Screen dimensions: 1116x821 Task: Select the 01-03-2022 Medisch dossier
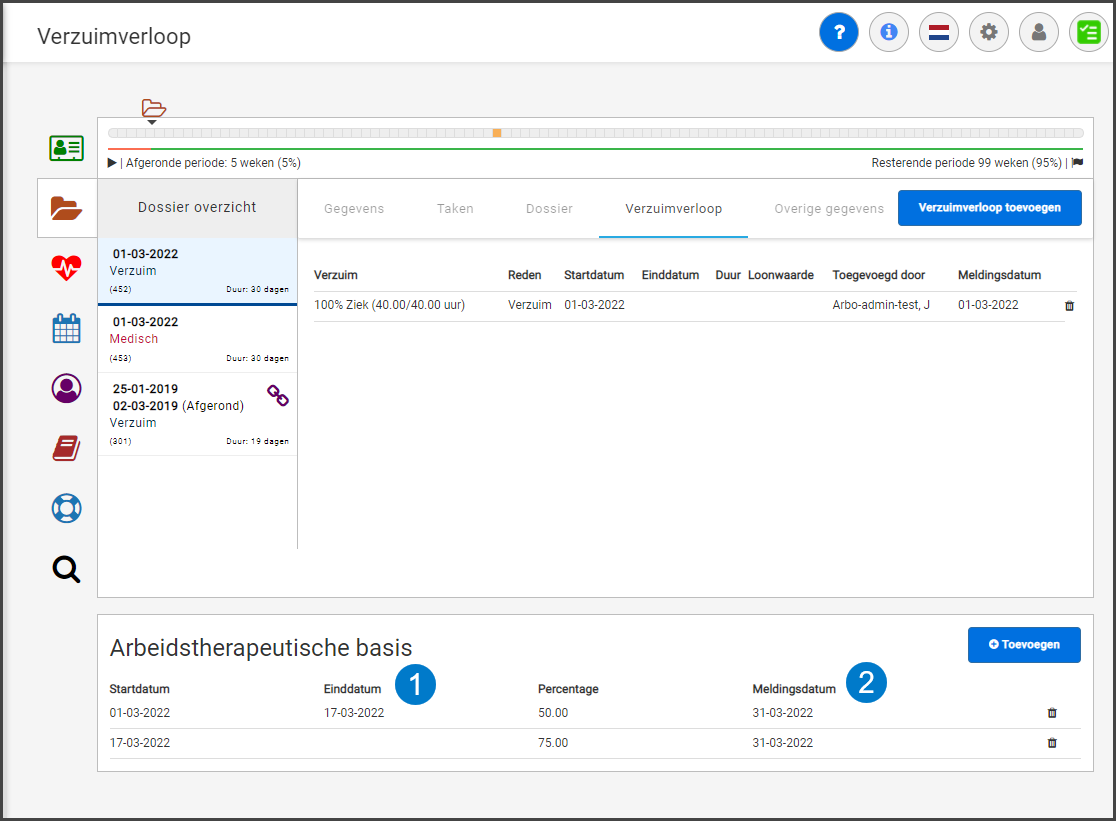click(x=198, y=339)
